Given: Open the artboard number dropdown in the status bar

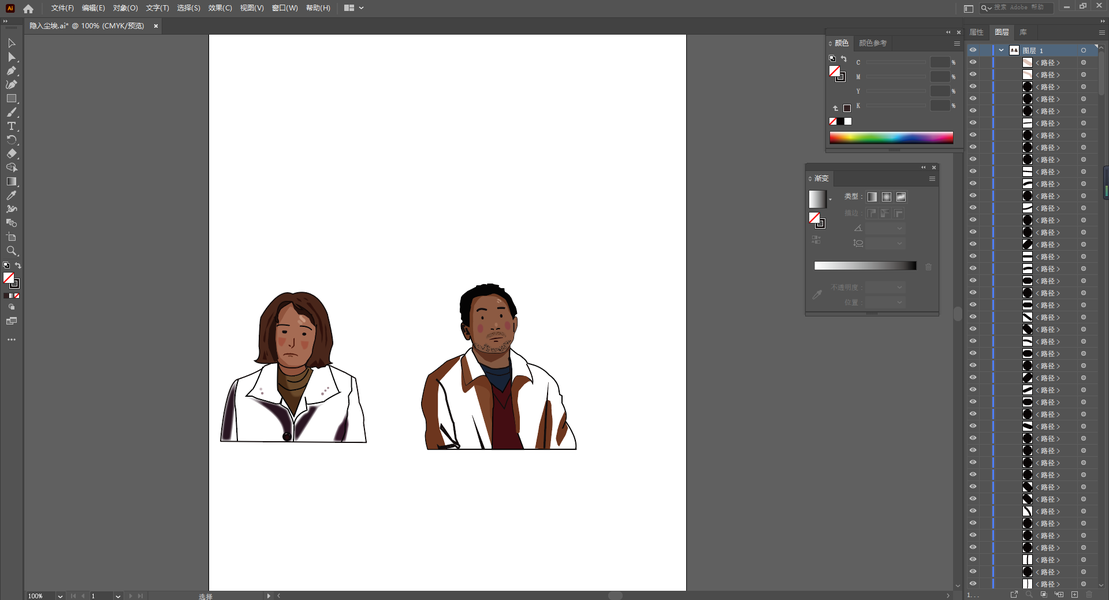Looking at the screenshot, I should pyautogui.click(x=118, y=596).
